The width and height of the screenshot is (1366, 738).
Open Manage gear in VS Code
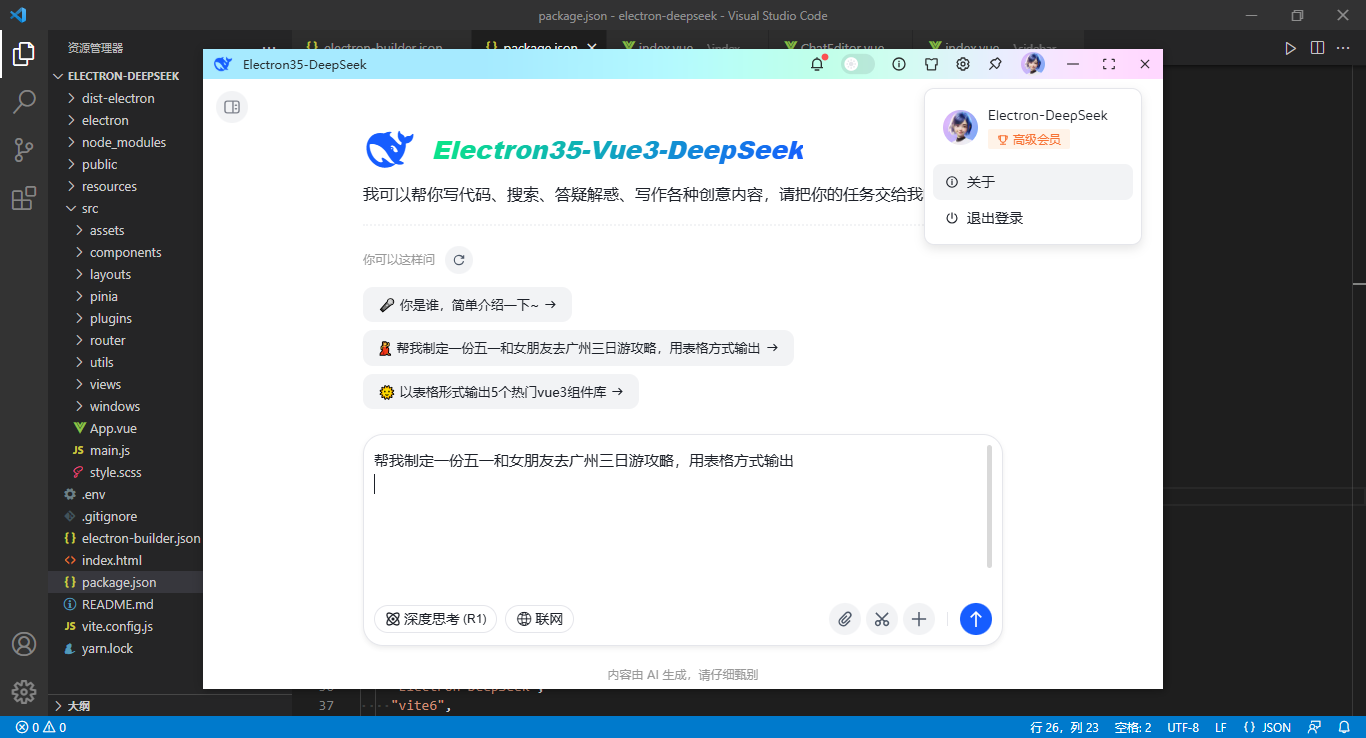[x=24, y=691]
